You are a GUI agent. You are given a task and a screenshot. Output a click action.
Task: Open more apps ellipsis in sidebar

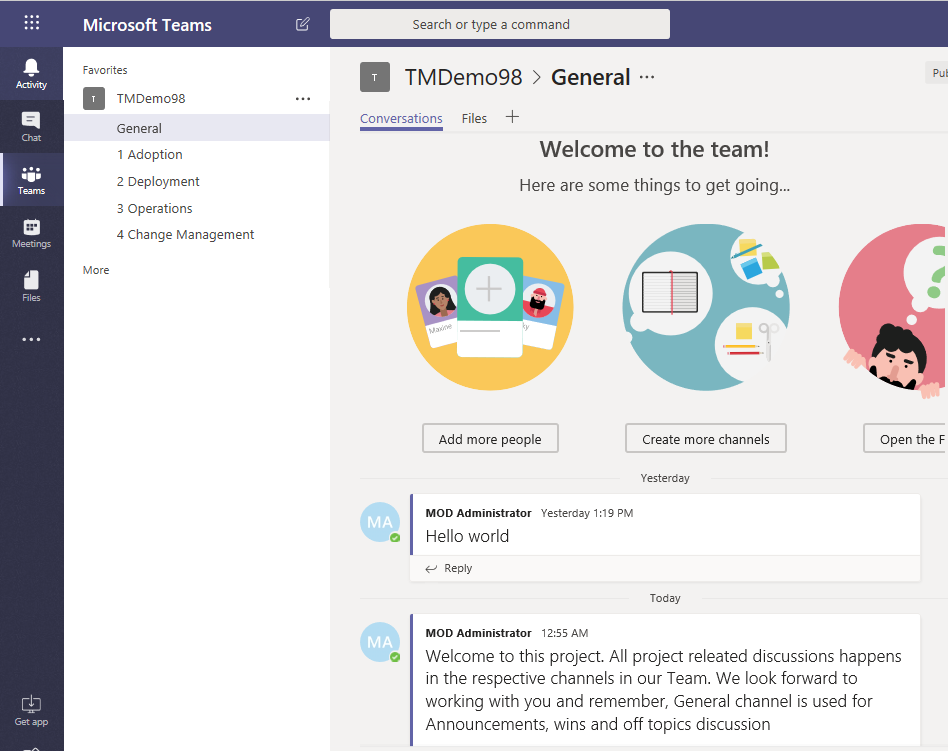31,340
